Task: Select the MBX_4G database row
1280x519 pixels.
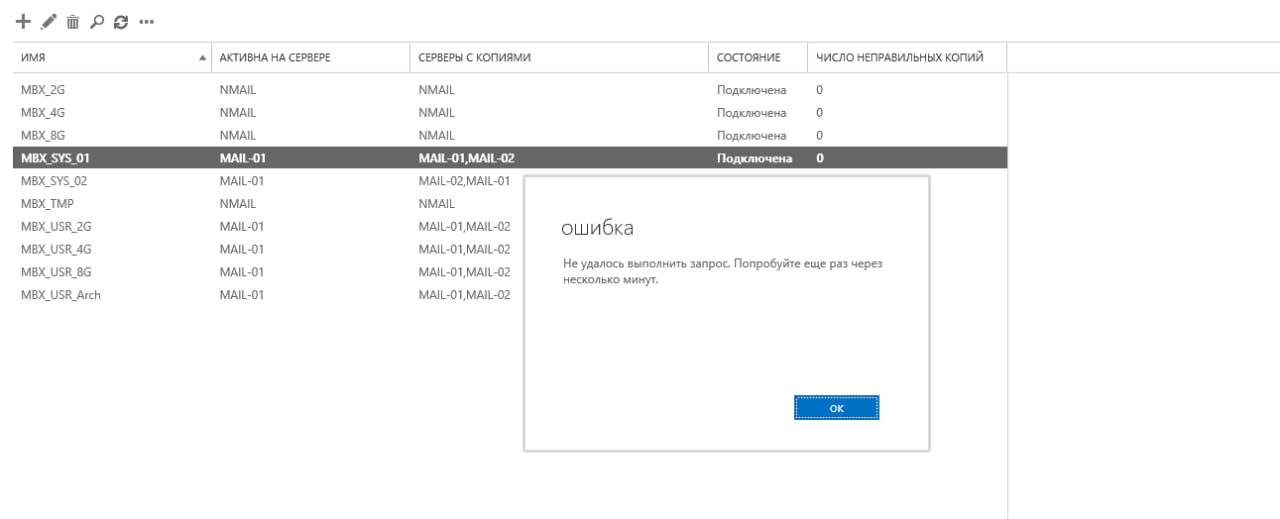Action: (x=509, y=113)
